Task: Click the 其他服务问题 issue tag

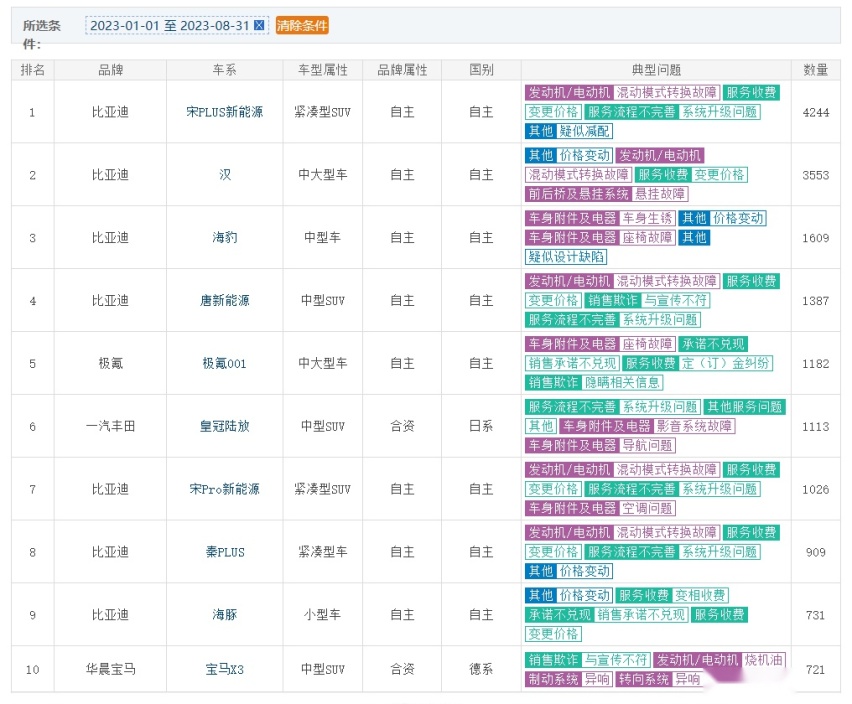Action: 744,407
